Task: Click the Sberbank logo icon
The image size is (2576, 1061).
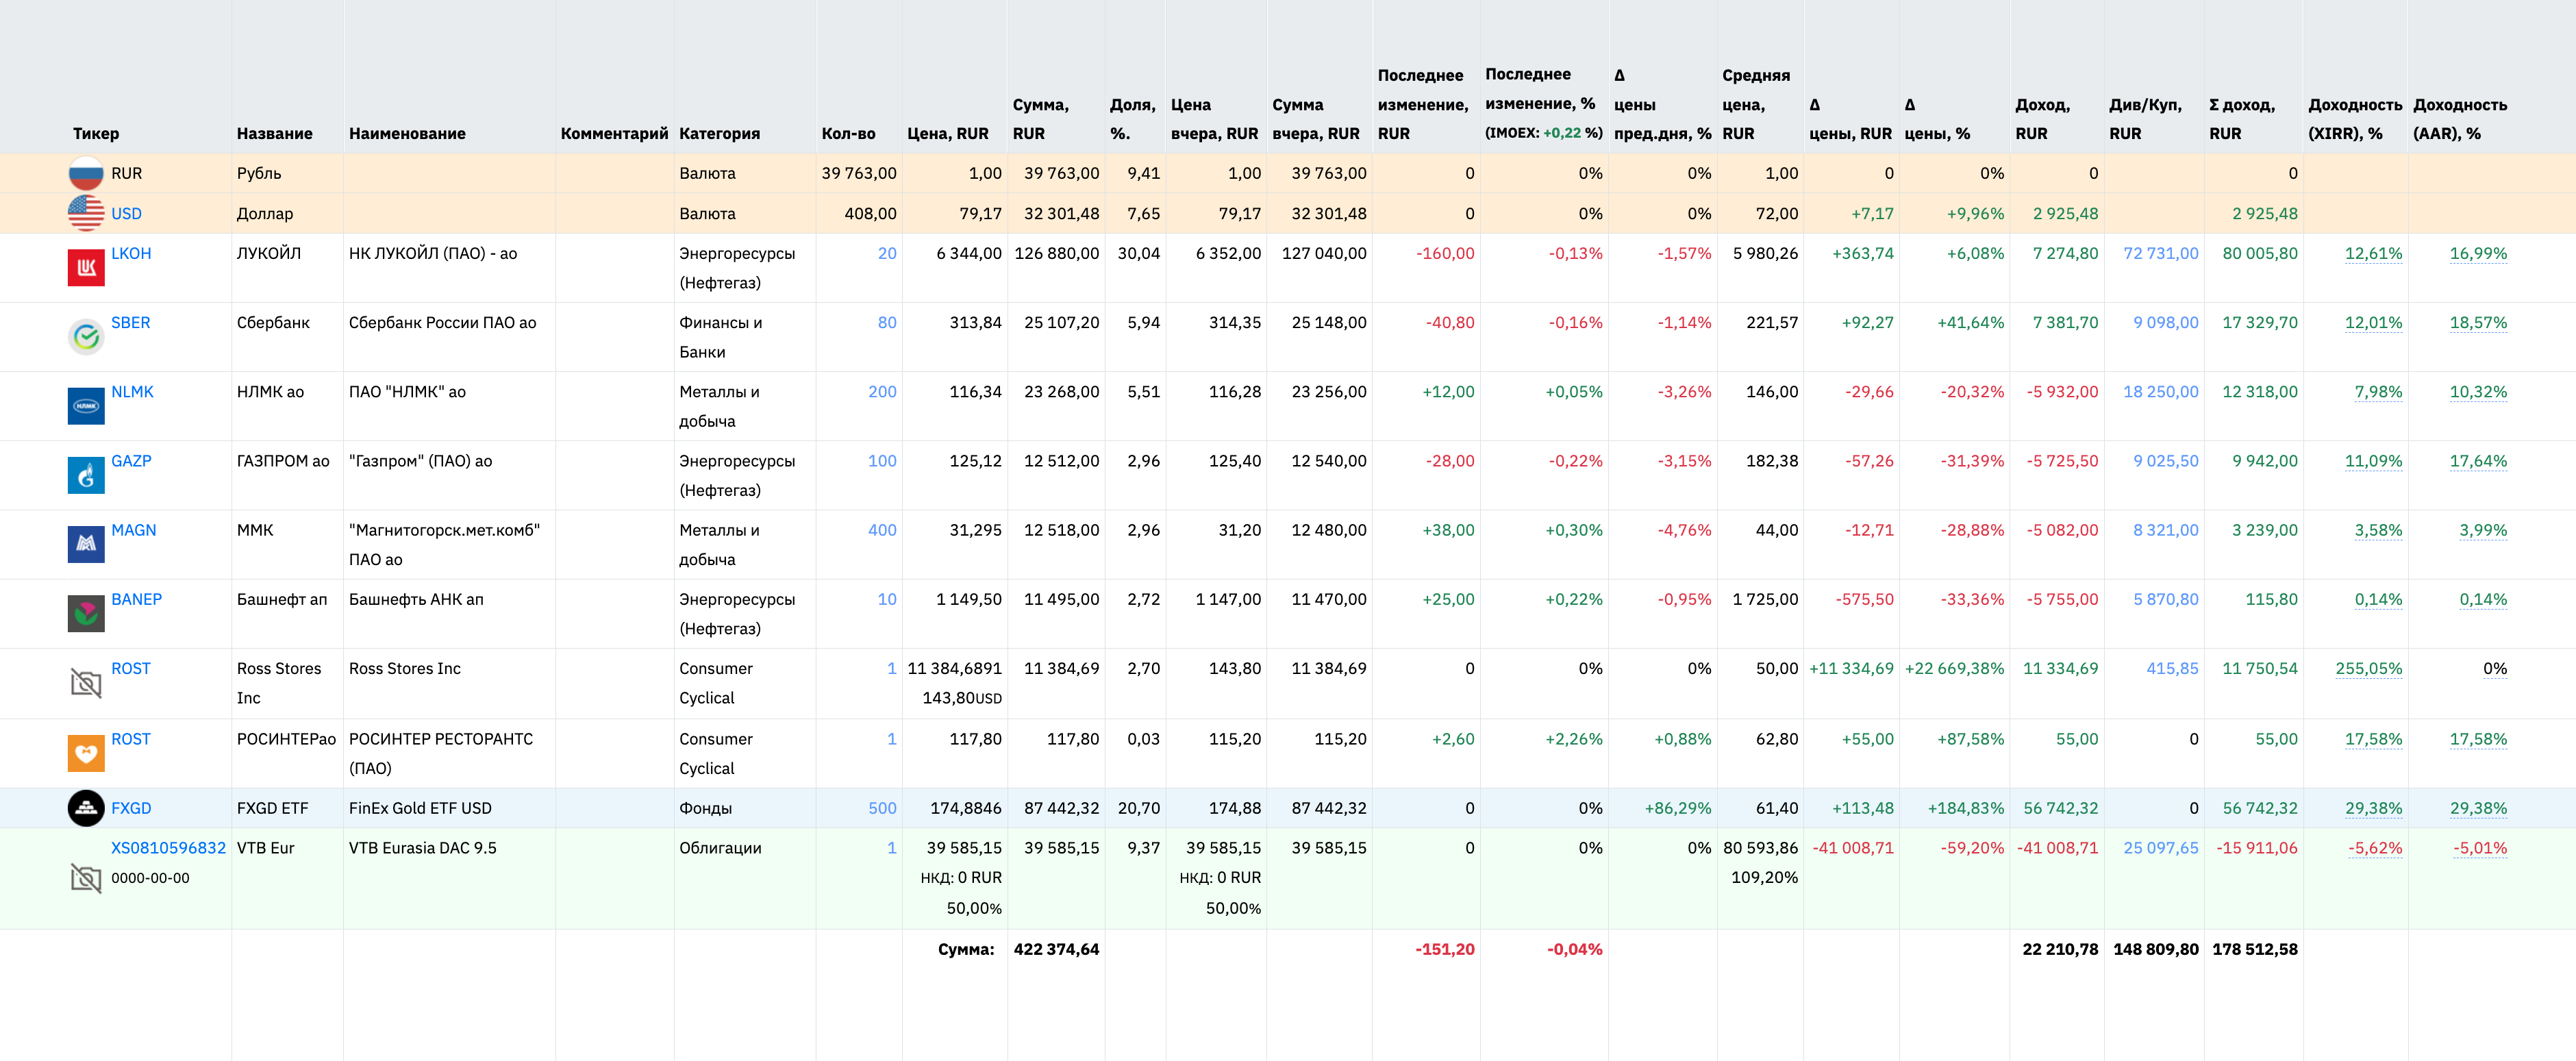Action: (x=86, y=337)
